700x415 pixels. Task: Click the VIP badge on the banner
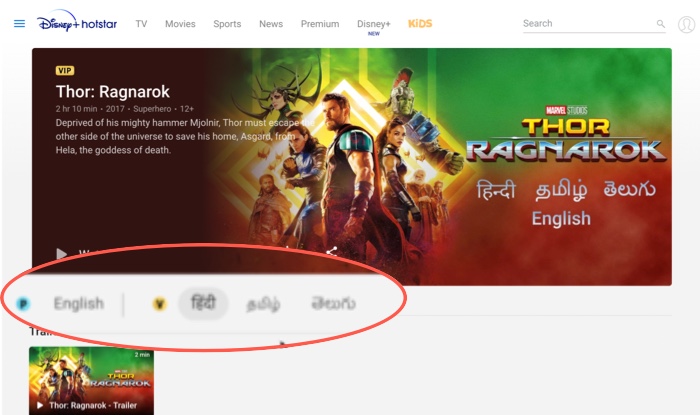click(65, 71)
